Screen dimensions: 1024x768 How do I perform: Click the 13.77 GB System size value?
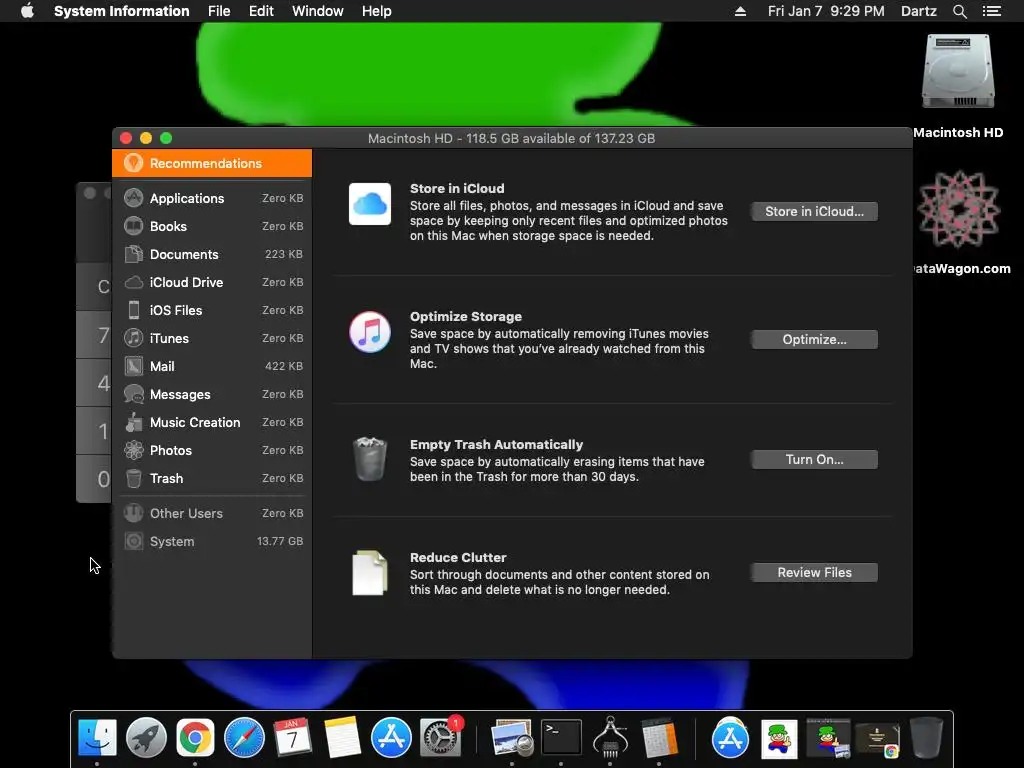click(280, 541)
